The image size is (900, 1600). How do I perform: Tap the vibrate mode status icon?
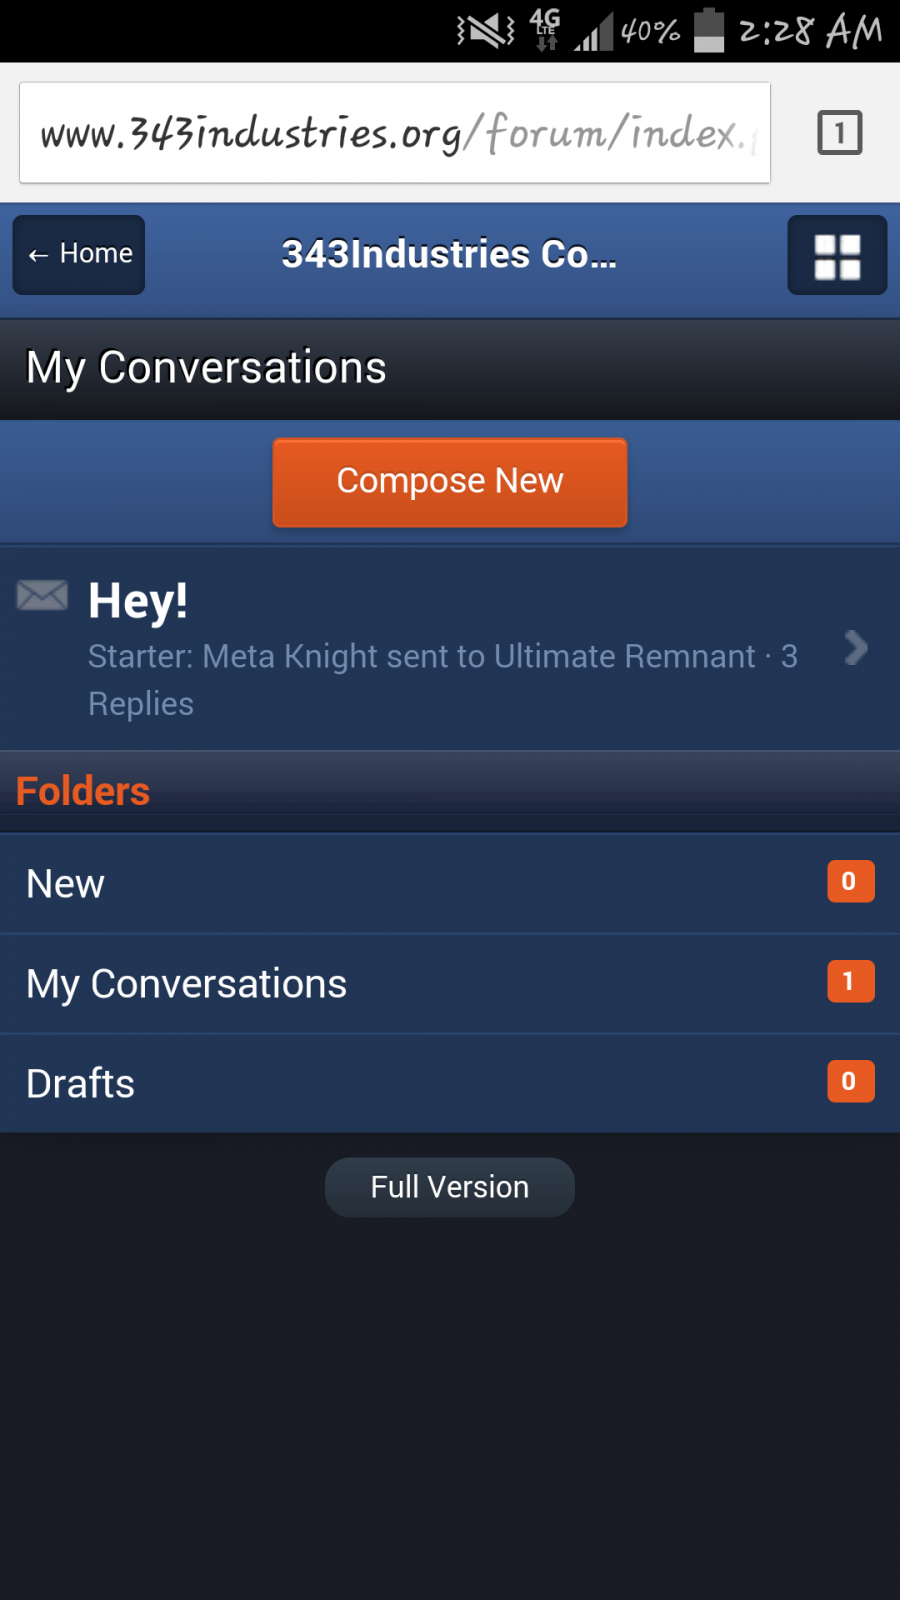pos(486,31)
